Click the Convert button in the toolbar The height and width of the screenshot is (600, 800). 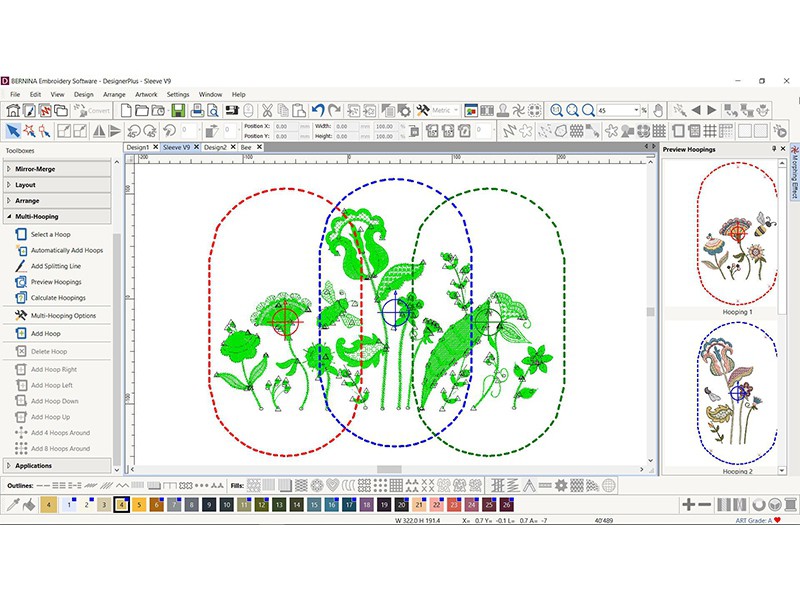click(x=92, y=112)
